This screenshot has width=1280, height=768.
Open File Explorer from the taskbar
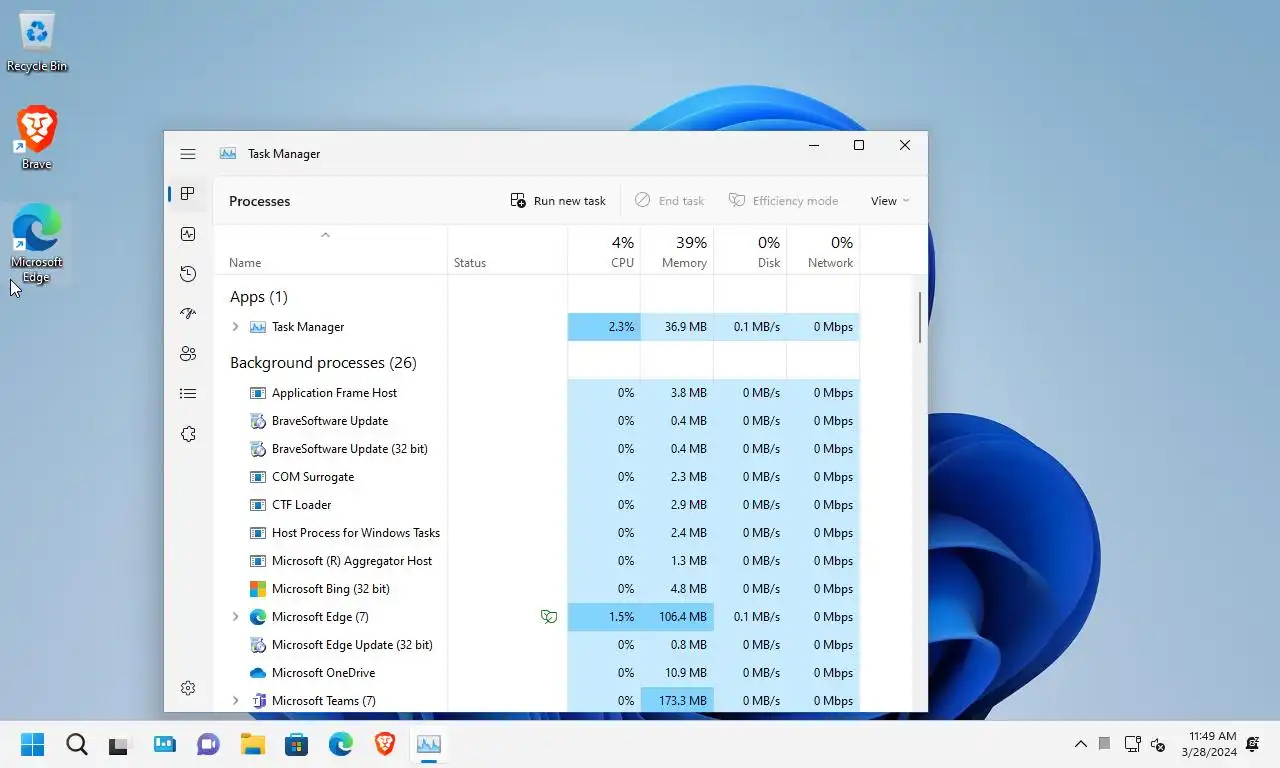tap(252, 744)
